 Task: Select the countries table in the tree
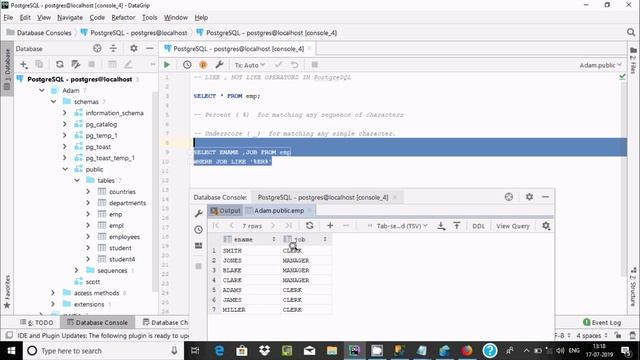pyautogui.click(x=122, y=191)
